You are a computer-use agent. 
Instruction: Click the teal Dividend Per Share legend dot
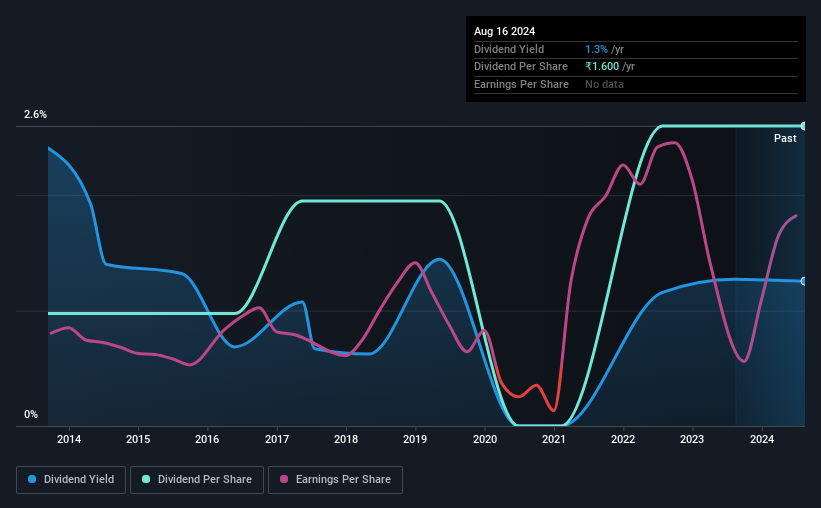tap(146, 479)
